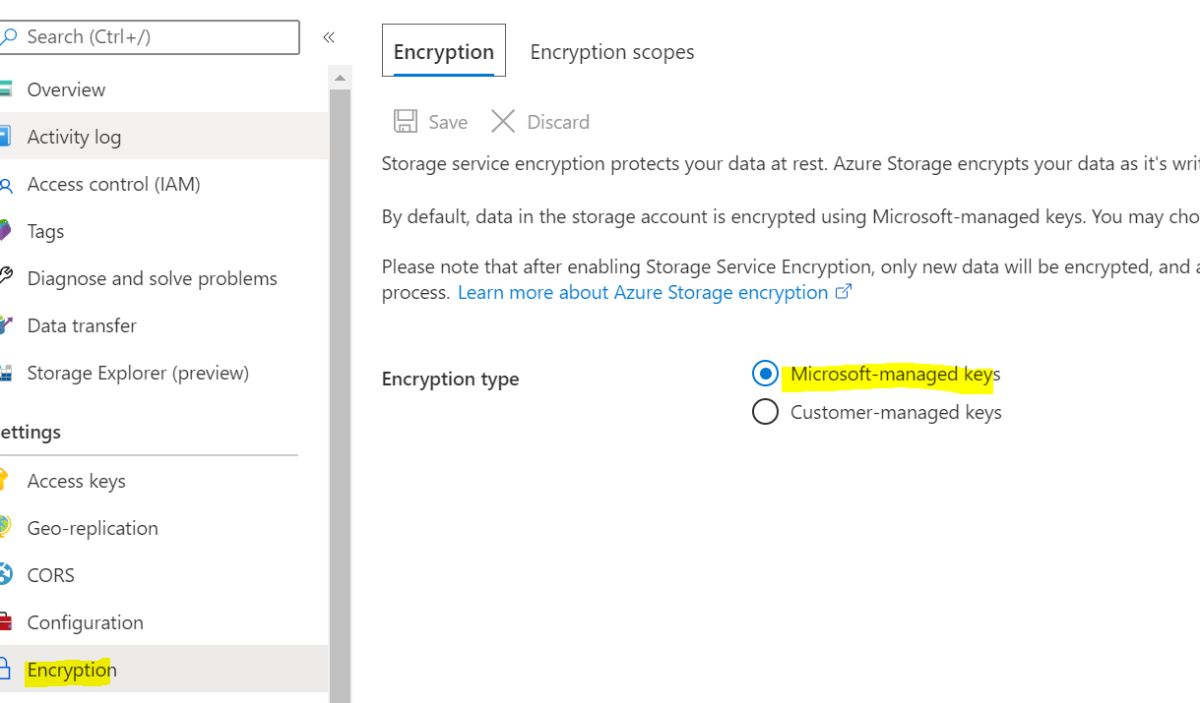
Task: Open Access control (IAM) icon
Action: pos(6,185)
